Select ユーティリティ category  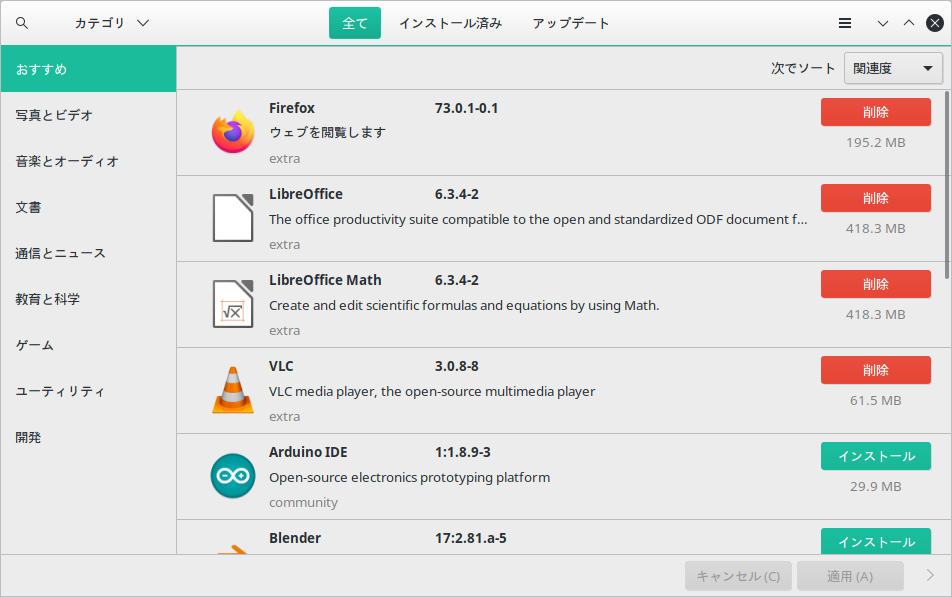89,391
